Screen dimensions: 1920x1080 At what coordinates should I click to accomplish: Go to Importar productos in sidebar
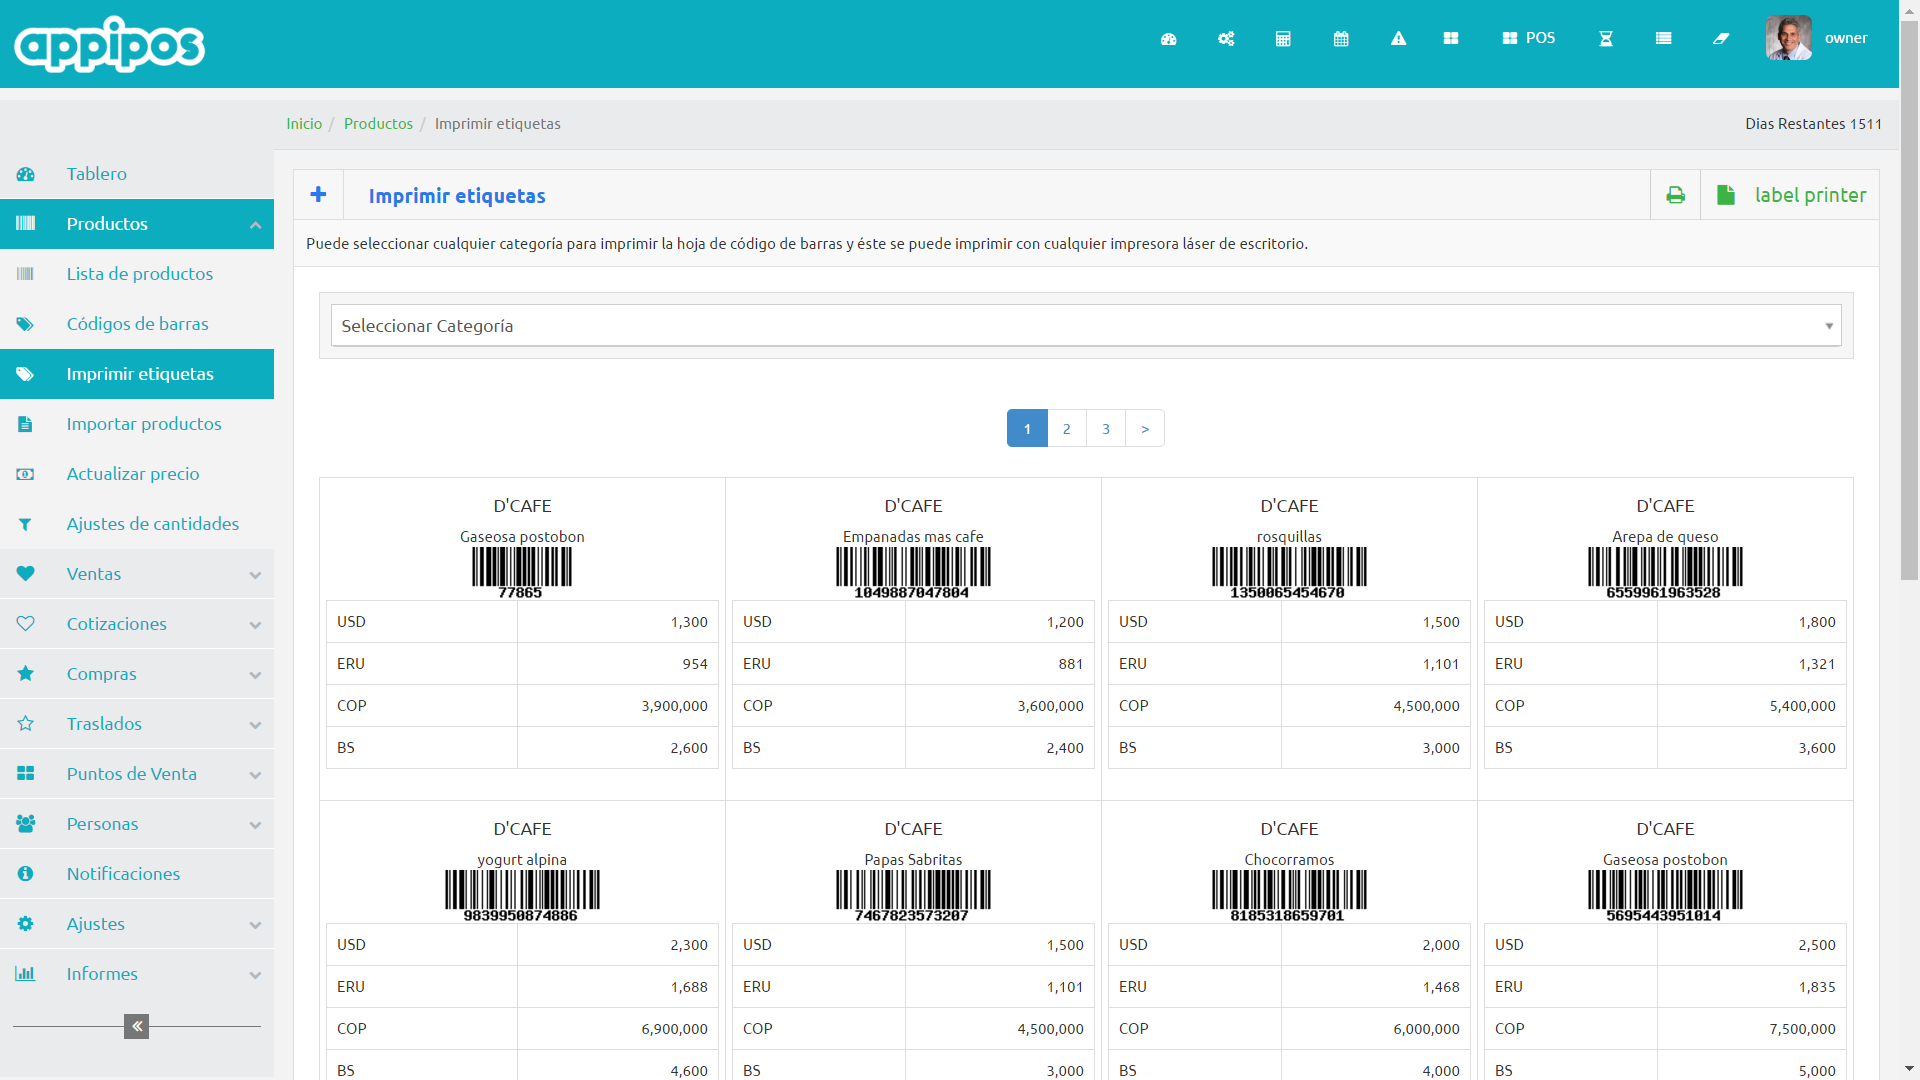[144, 424]
